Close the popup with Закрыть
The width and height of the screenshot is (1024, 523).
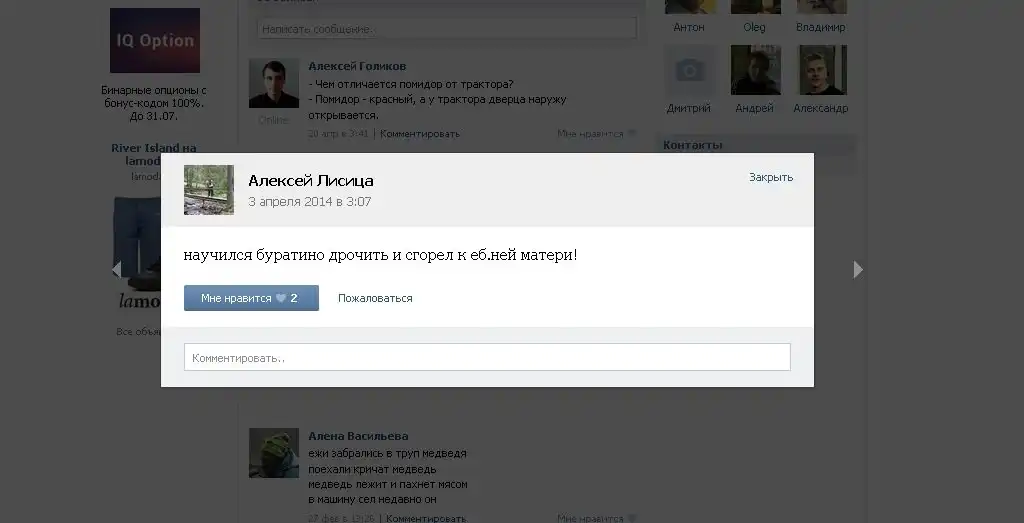(771, 177)
